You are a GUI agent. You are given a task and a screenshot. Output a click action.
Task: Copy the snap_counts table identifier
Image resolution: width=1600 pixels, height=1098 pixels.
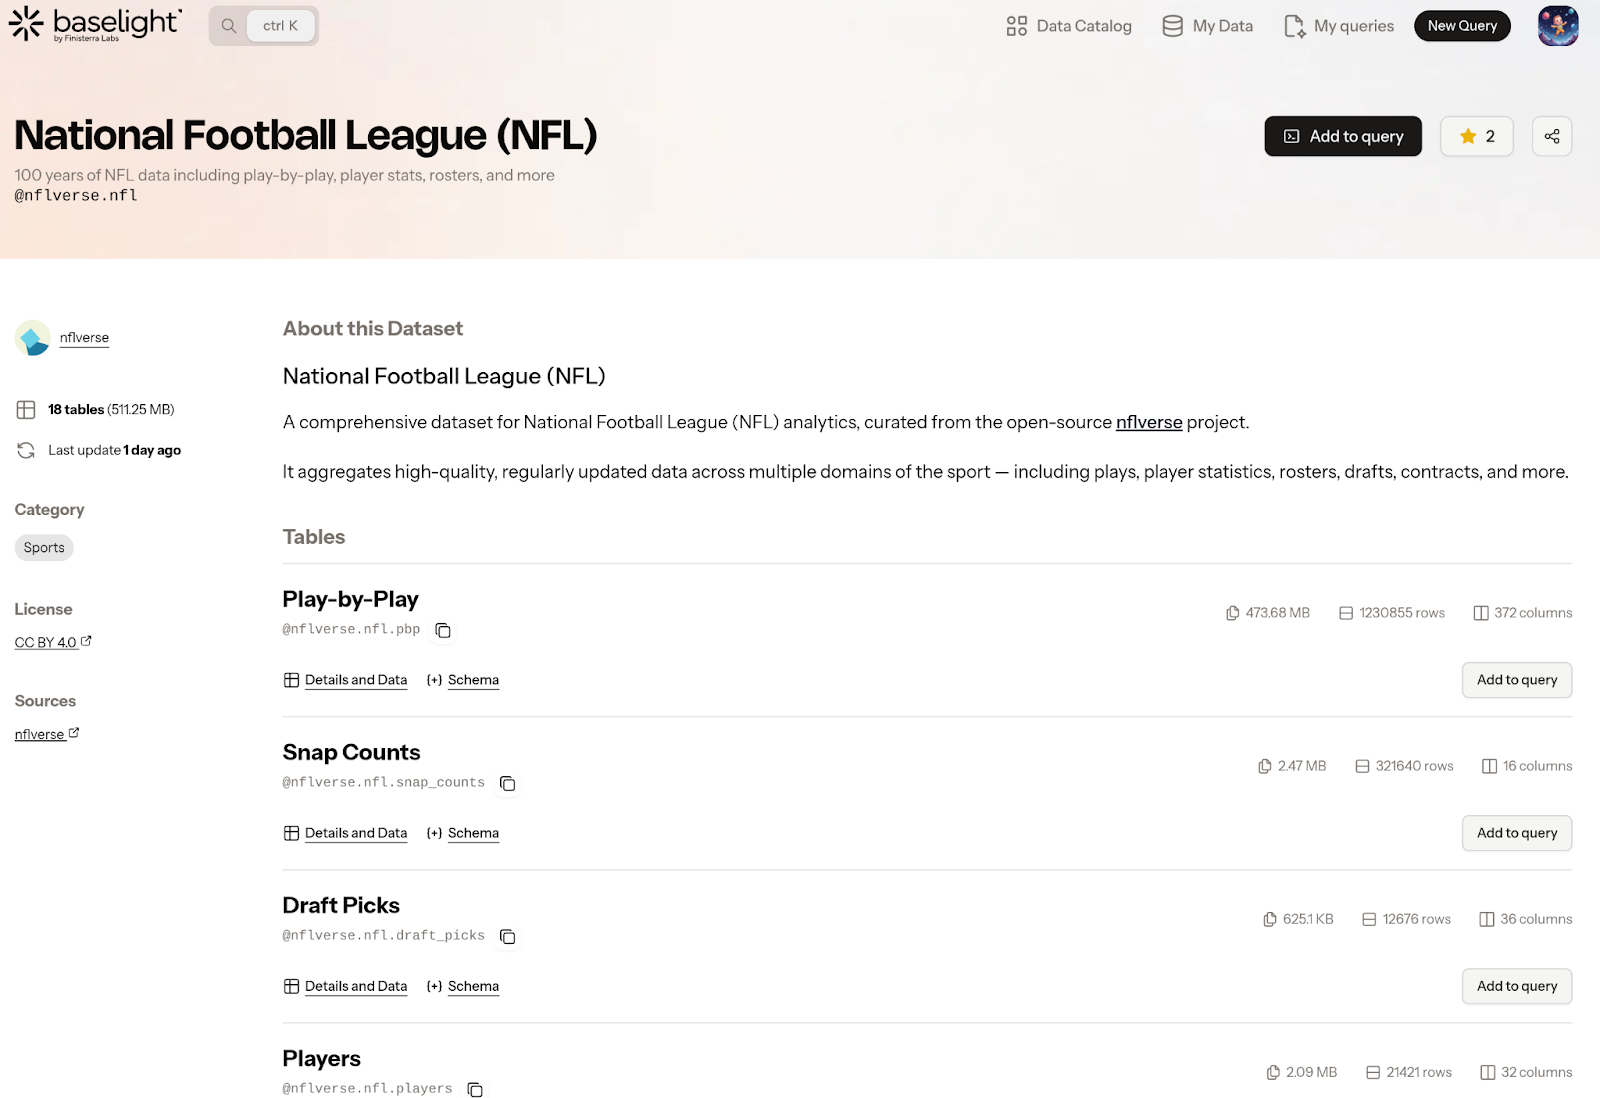(x=508, y=783)
